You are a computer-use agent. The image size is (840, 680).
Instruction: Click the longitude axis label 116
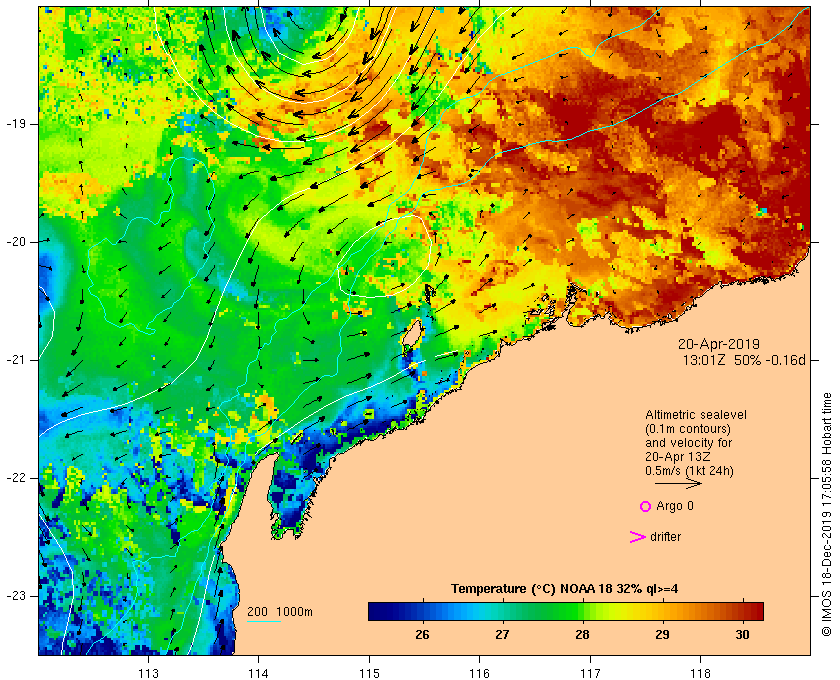point(479,673)
